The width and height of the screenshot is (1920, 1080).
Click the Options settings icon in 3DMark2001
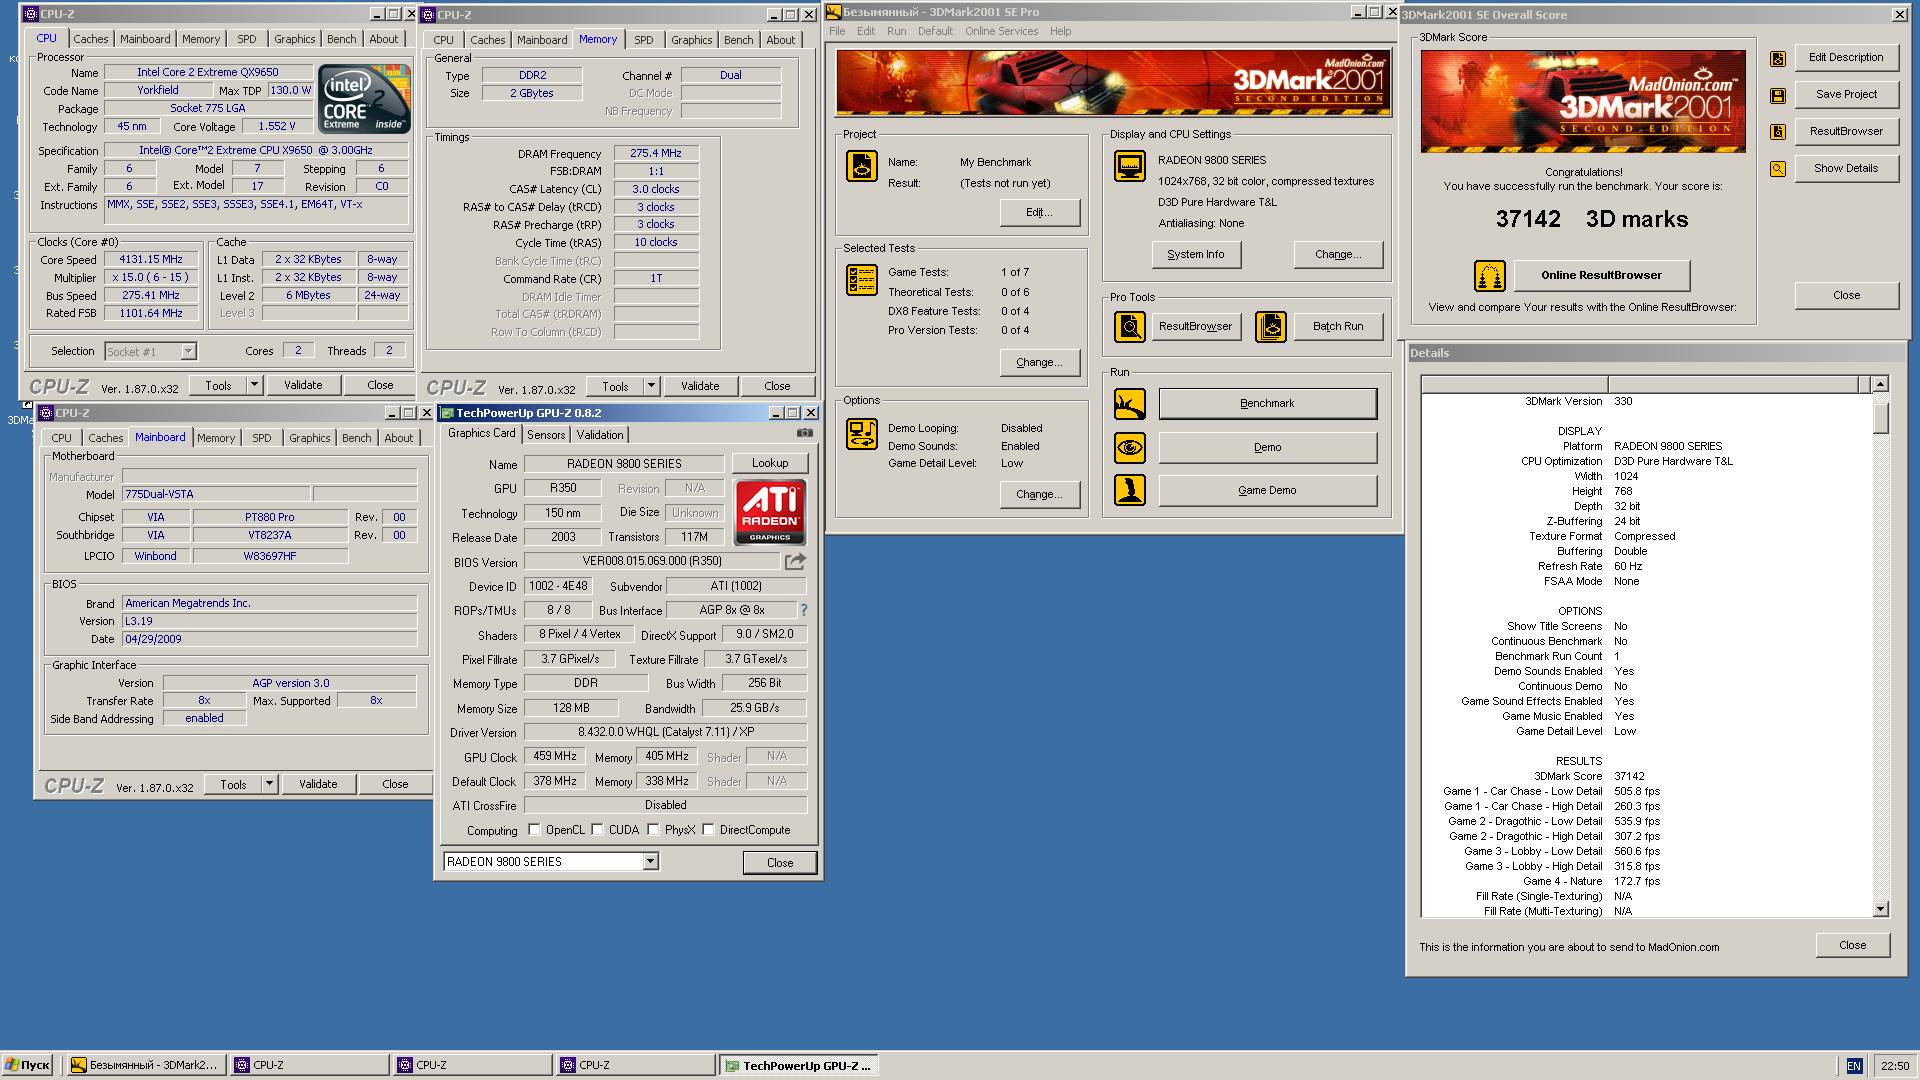click(861, 434)
